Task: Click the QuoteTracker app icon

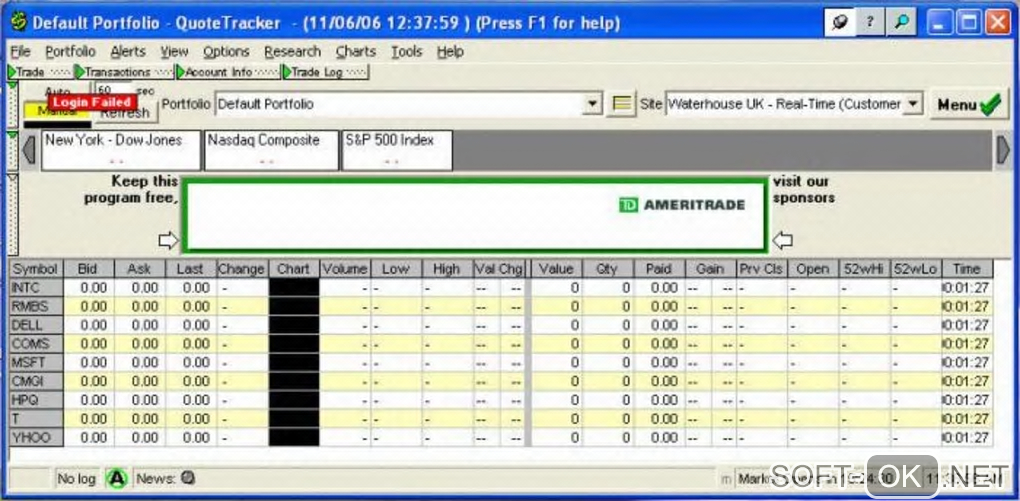Action: [x=19, y=23]
